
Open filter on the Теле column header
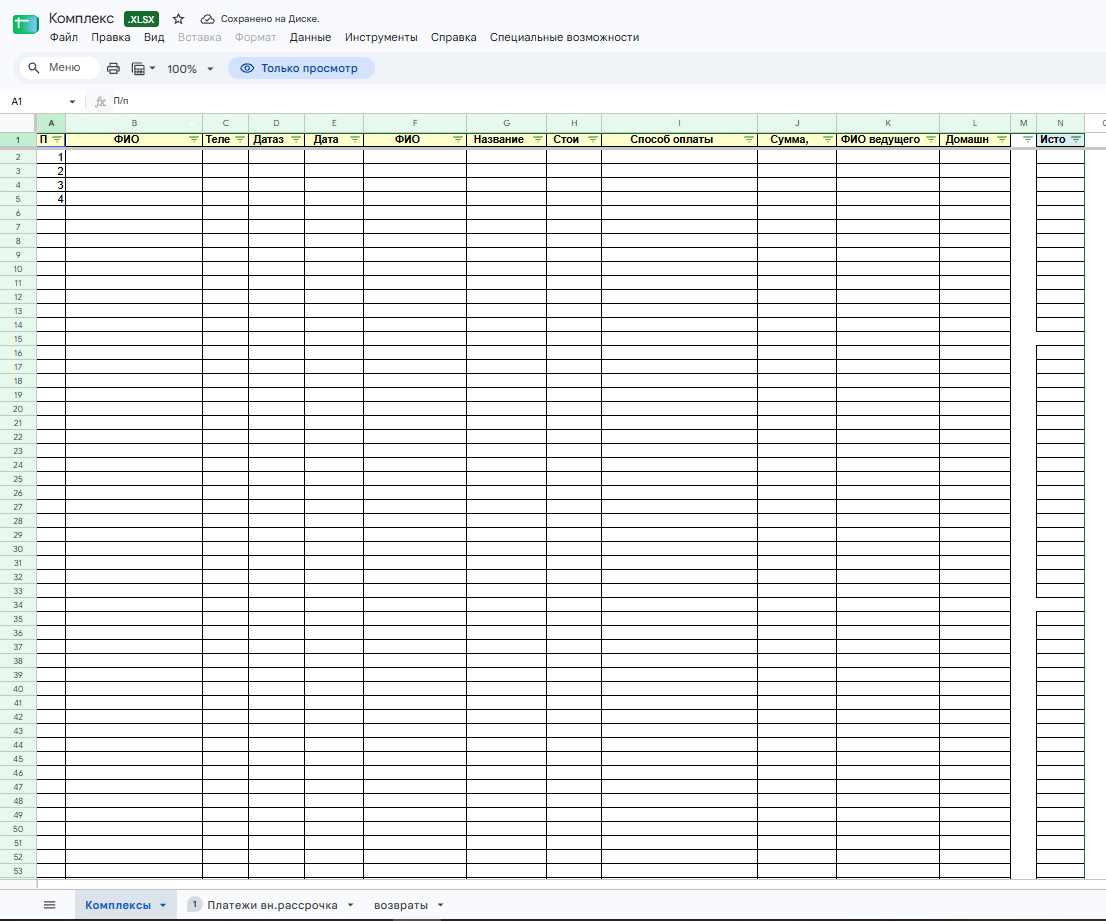click(240, 140)
